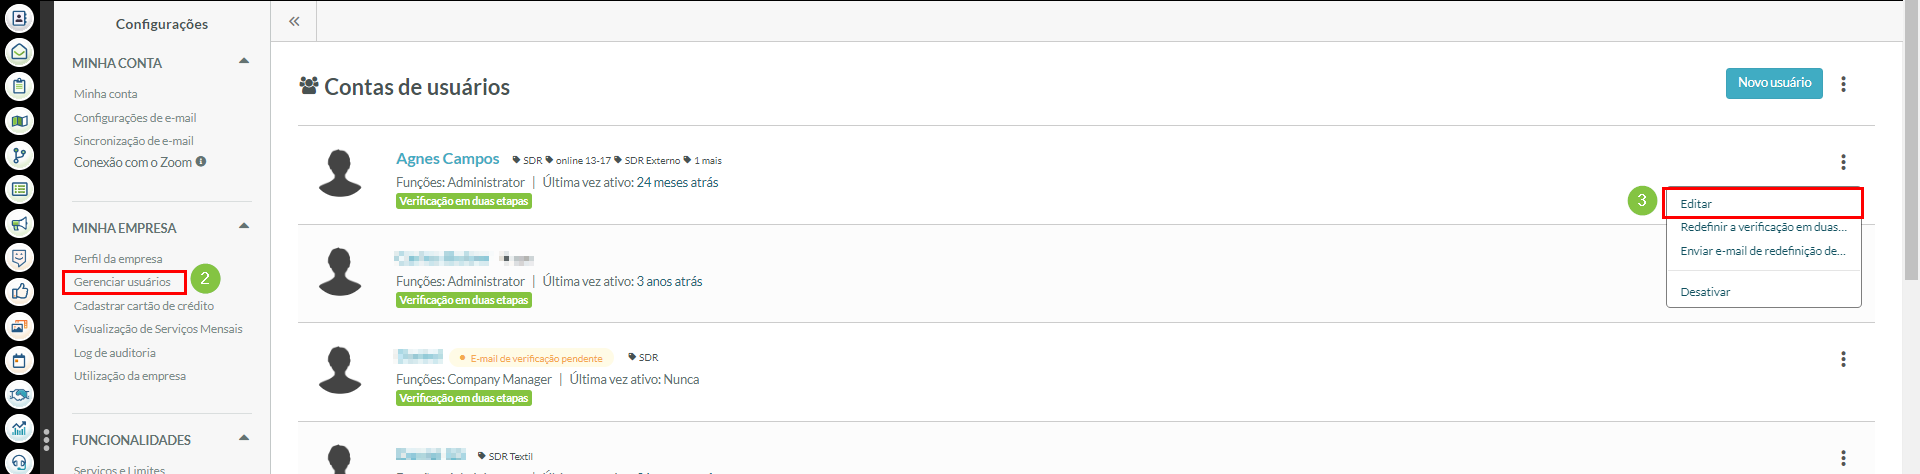Open the clipboard icon in left sidebar

click(x=19, y=87)
